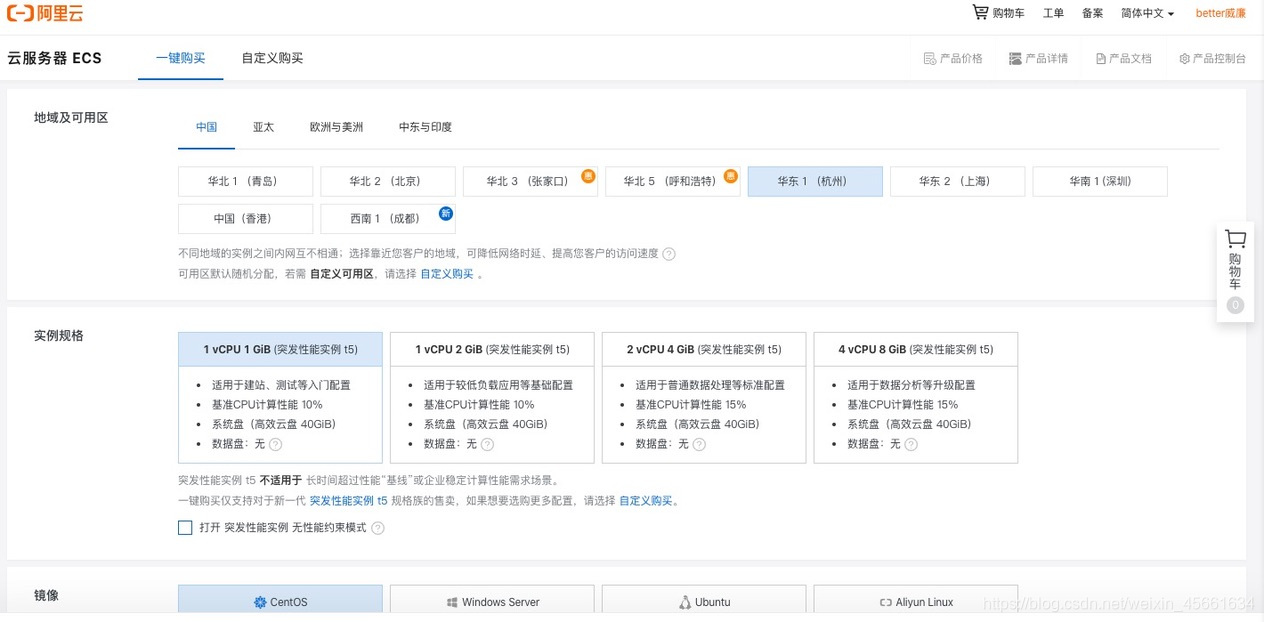Switch to 自定义购买 tab
Screen dimensions: 1264x622
272,58
